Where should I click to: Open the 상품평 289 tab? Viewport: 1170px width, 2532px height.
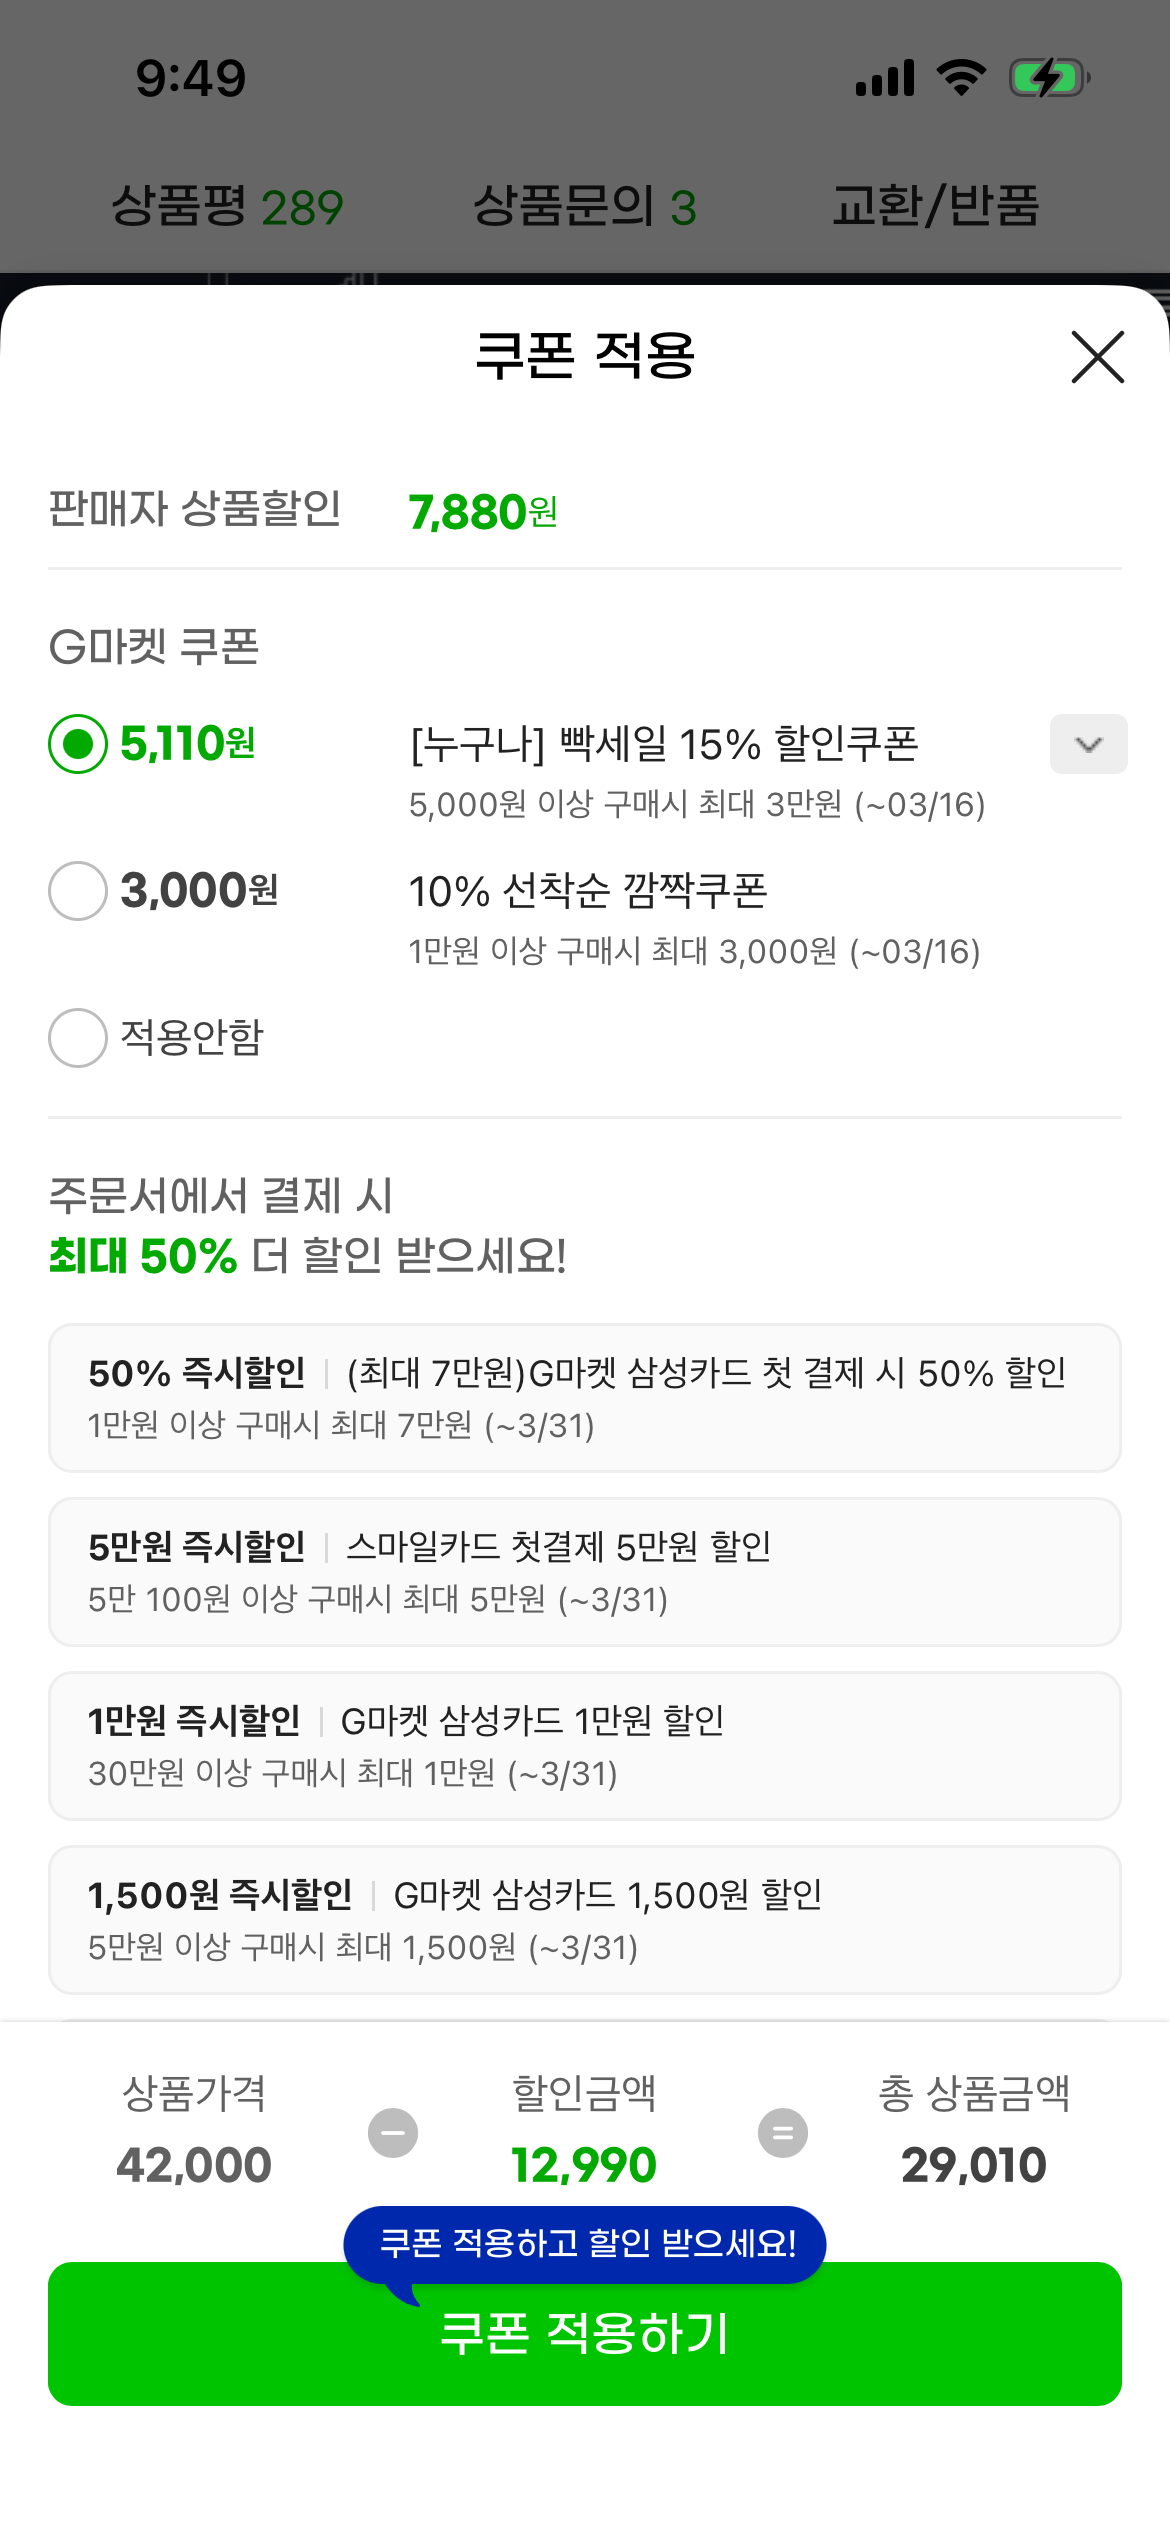click(x=227, y=207)
